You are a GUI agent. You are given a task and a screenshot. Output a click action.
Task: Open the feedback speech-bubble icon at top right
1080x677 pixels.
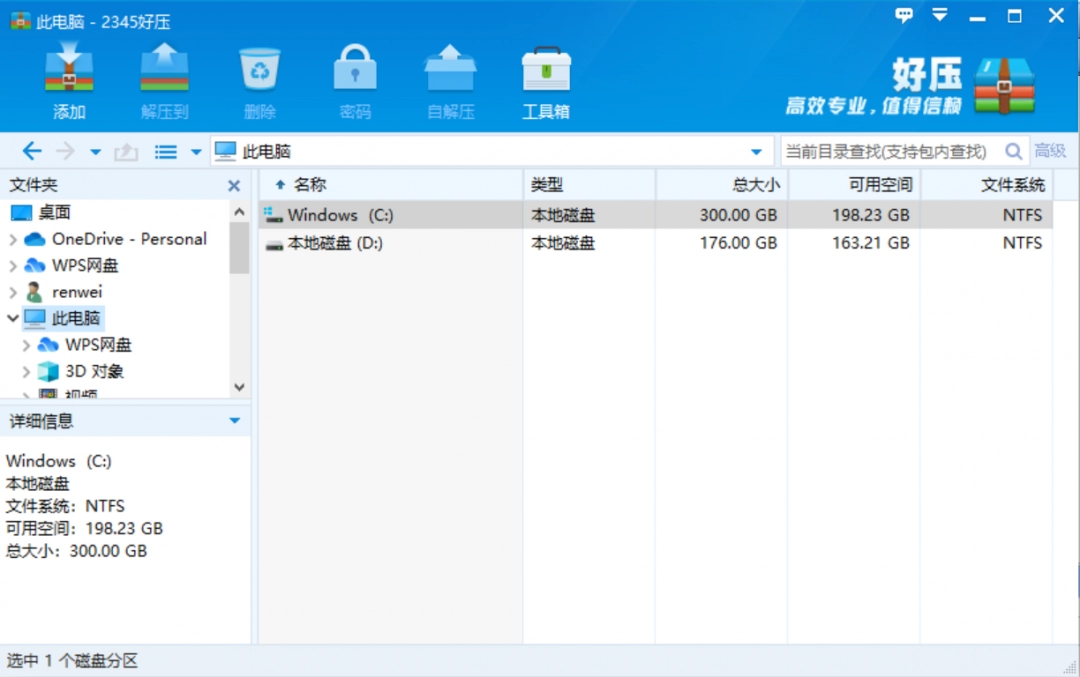pos(903,15)
